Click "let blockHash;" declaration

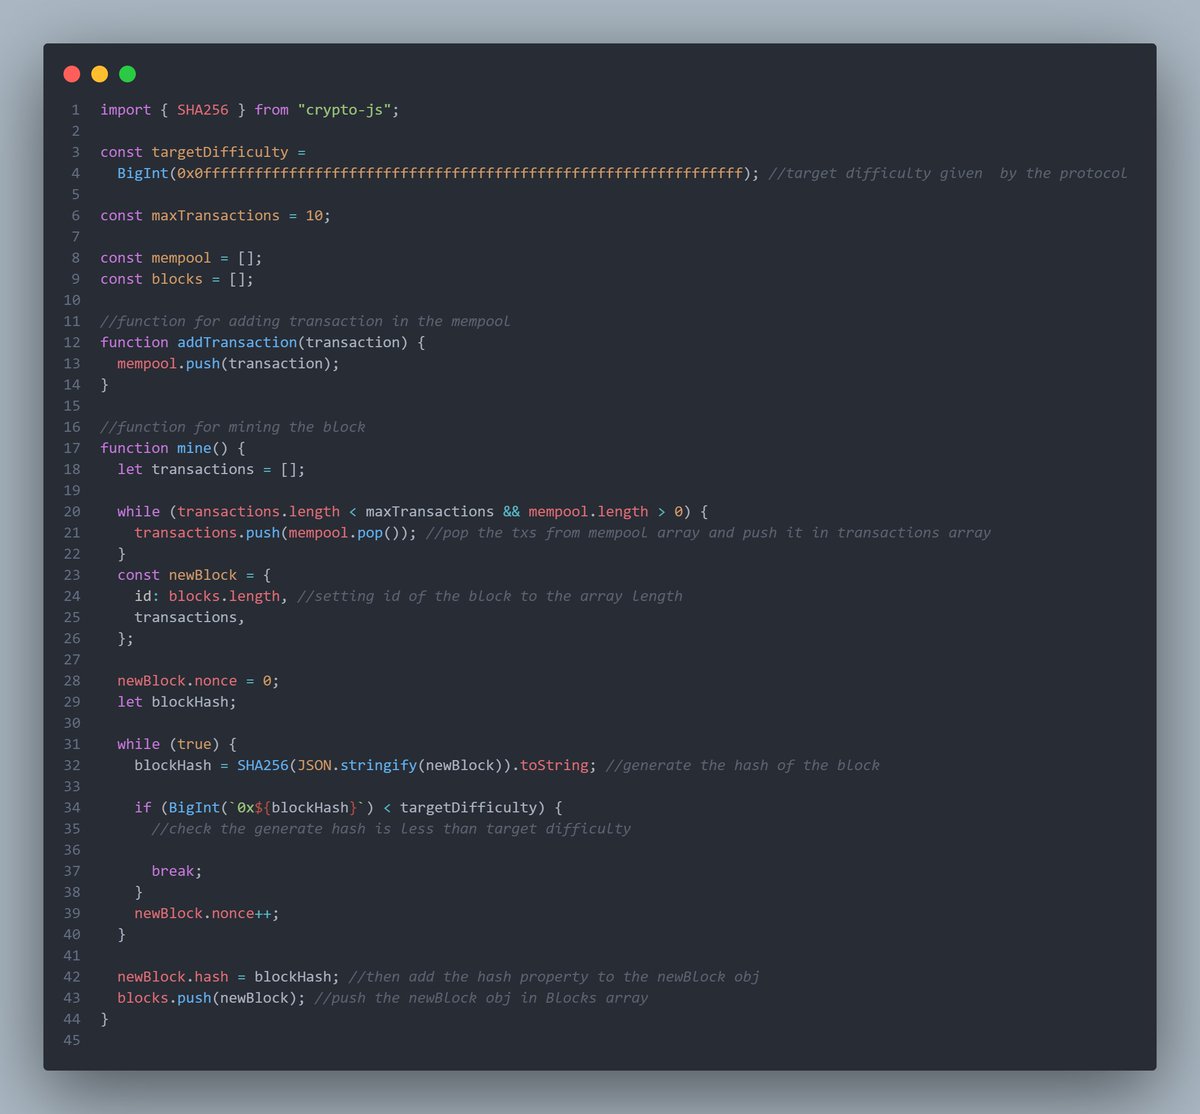(177, 702)
